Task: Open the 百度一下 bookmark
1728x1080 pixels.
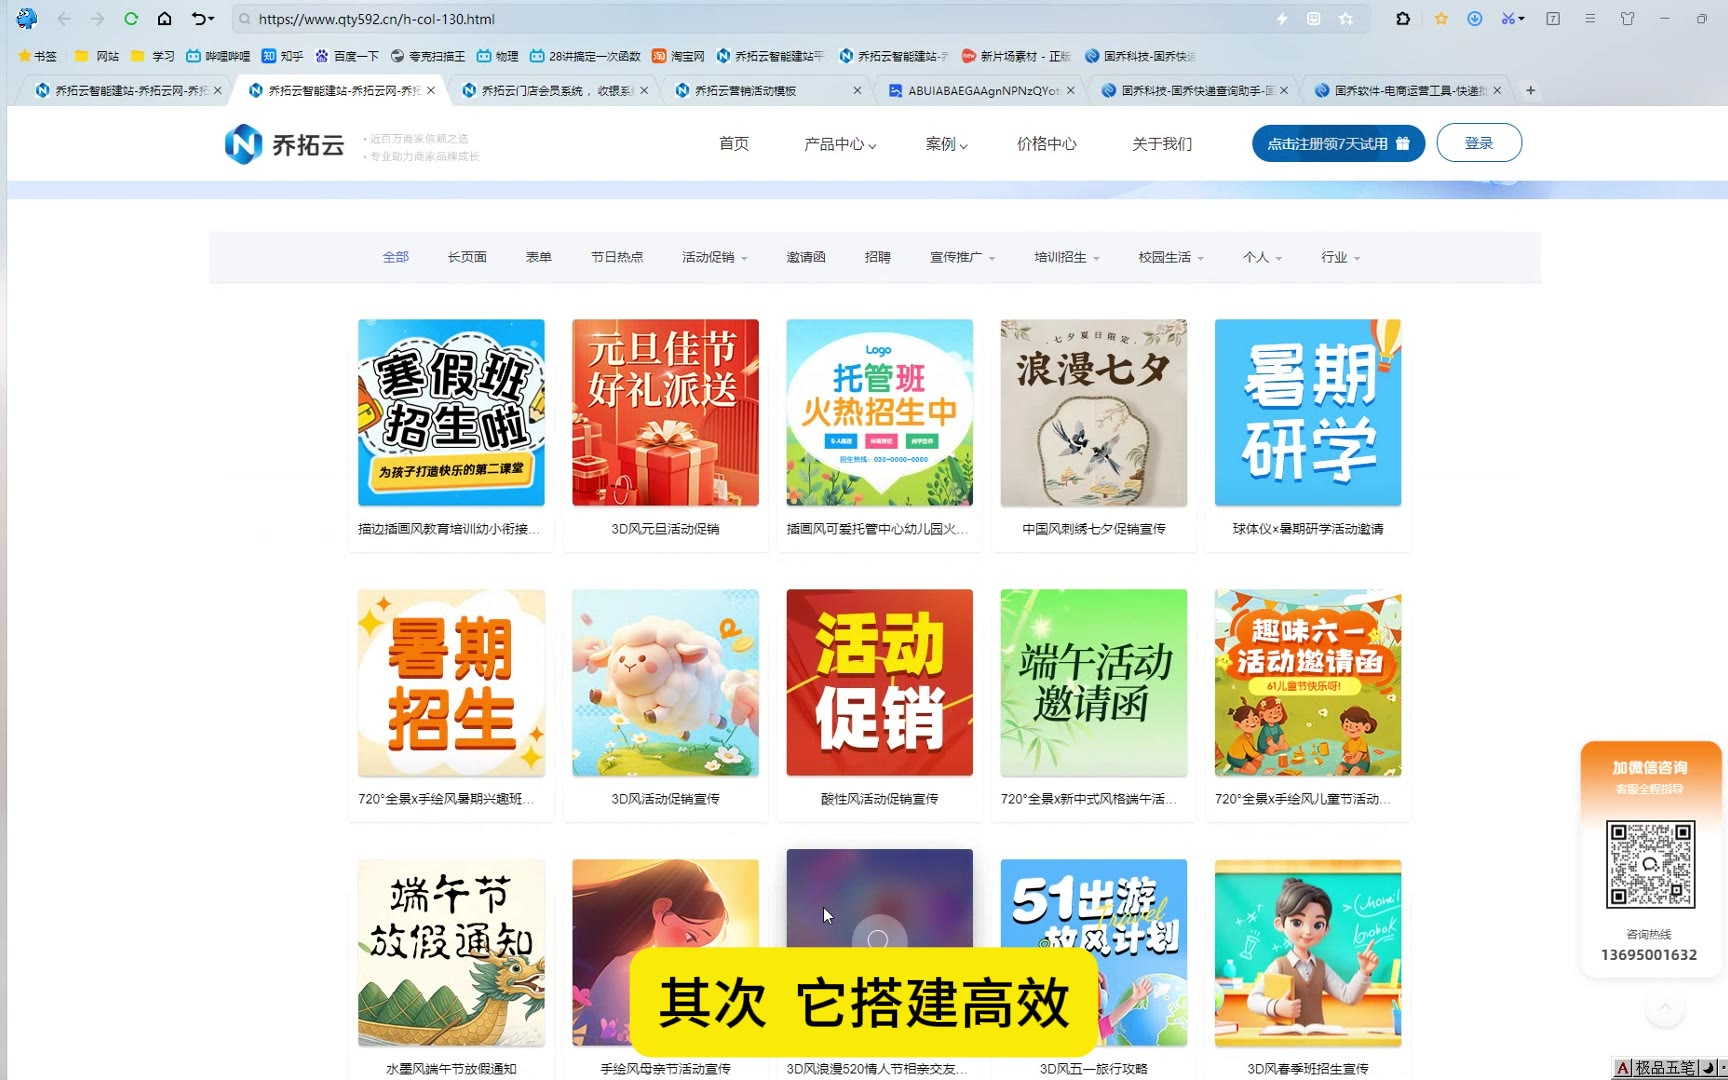Action: (347, 56)
